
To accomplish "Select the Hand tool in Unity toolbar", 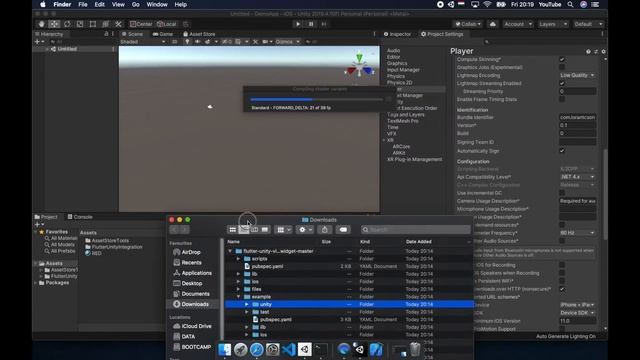I will (x=41, y=24).
